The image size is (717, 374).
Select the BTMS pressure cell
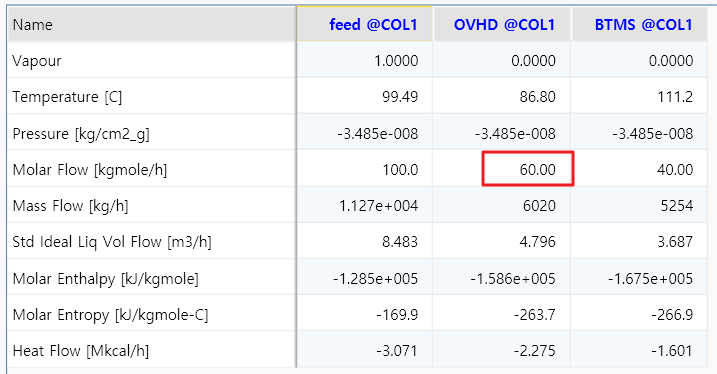(x=639, y=133)
